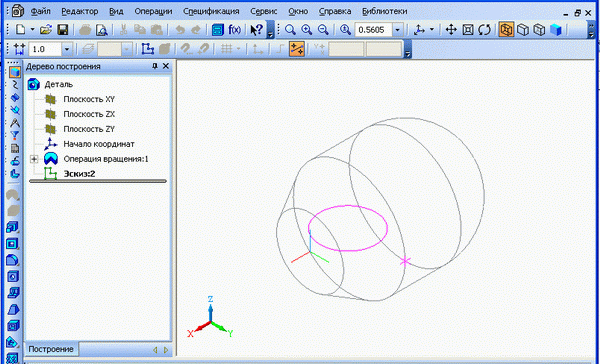
Task: Click the rotate view icon
Action: tap(484, 30)
